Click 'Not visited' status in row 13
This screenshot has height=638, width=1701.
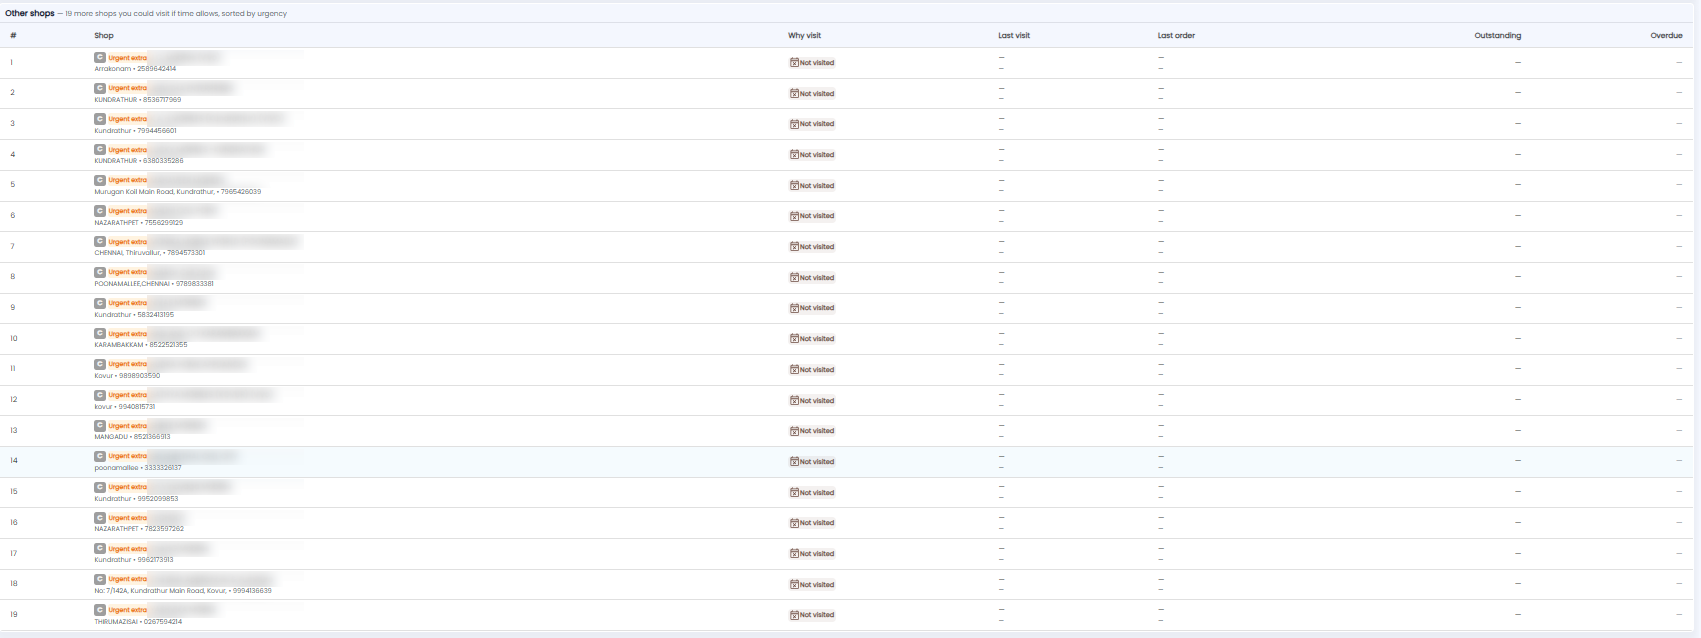coord(812,431)
